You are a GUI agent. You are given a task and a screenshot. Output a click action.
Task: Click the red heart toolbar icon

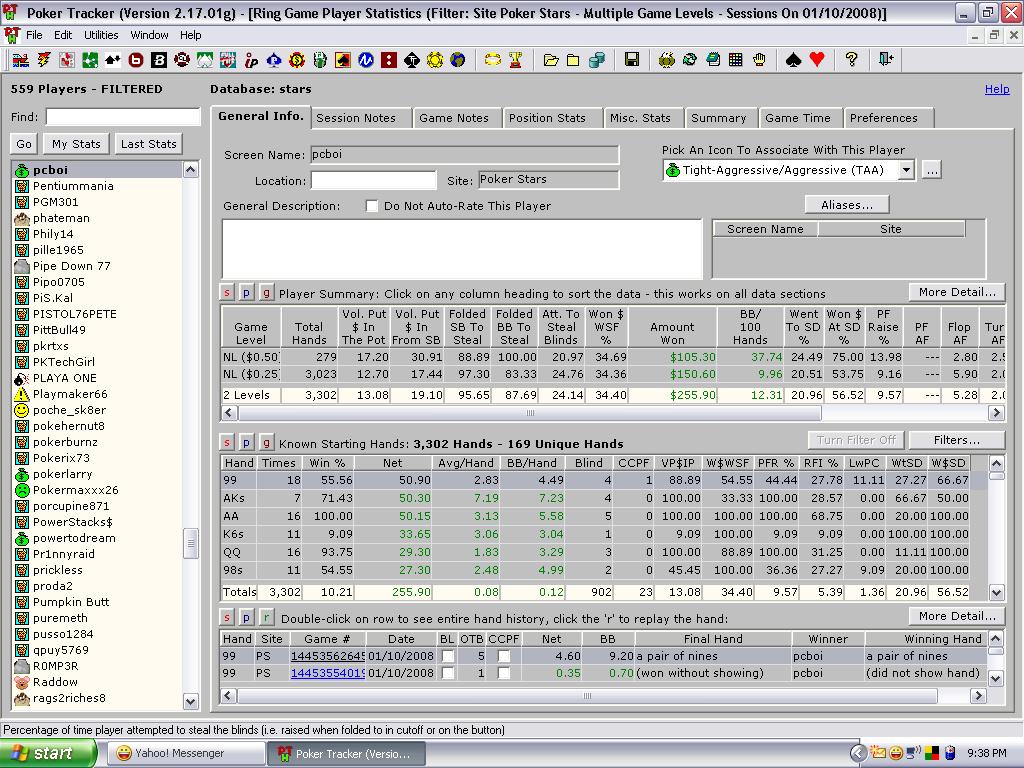point(816,60)
